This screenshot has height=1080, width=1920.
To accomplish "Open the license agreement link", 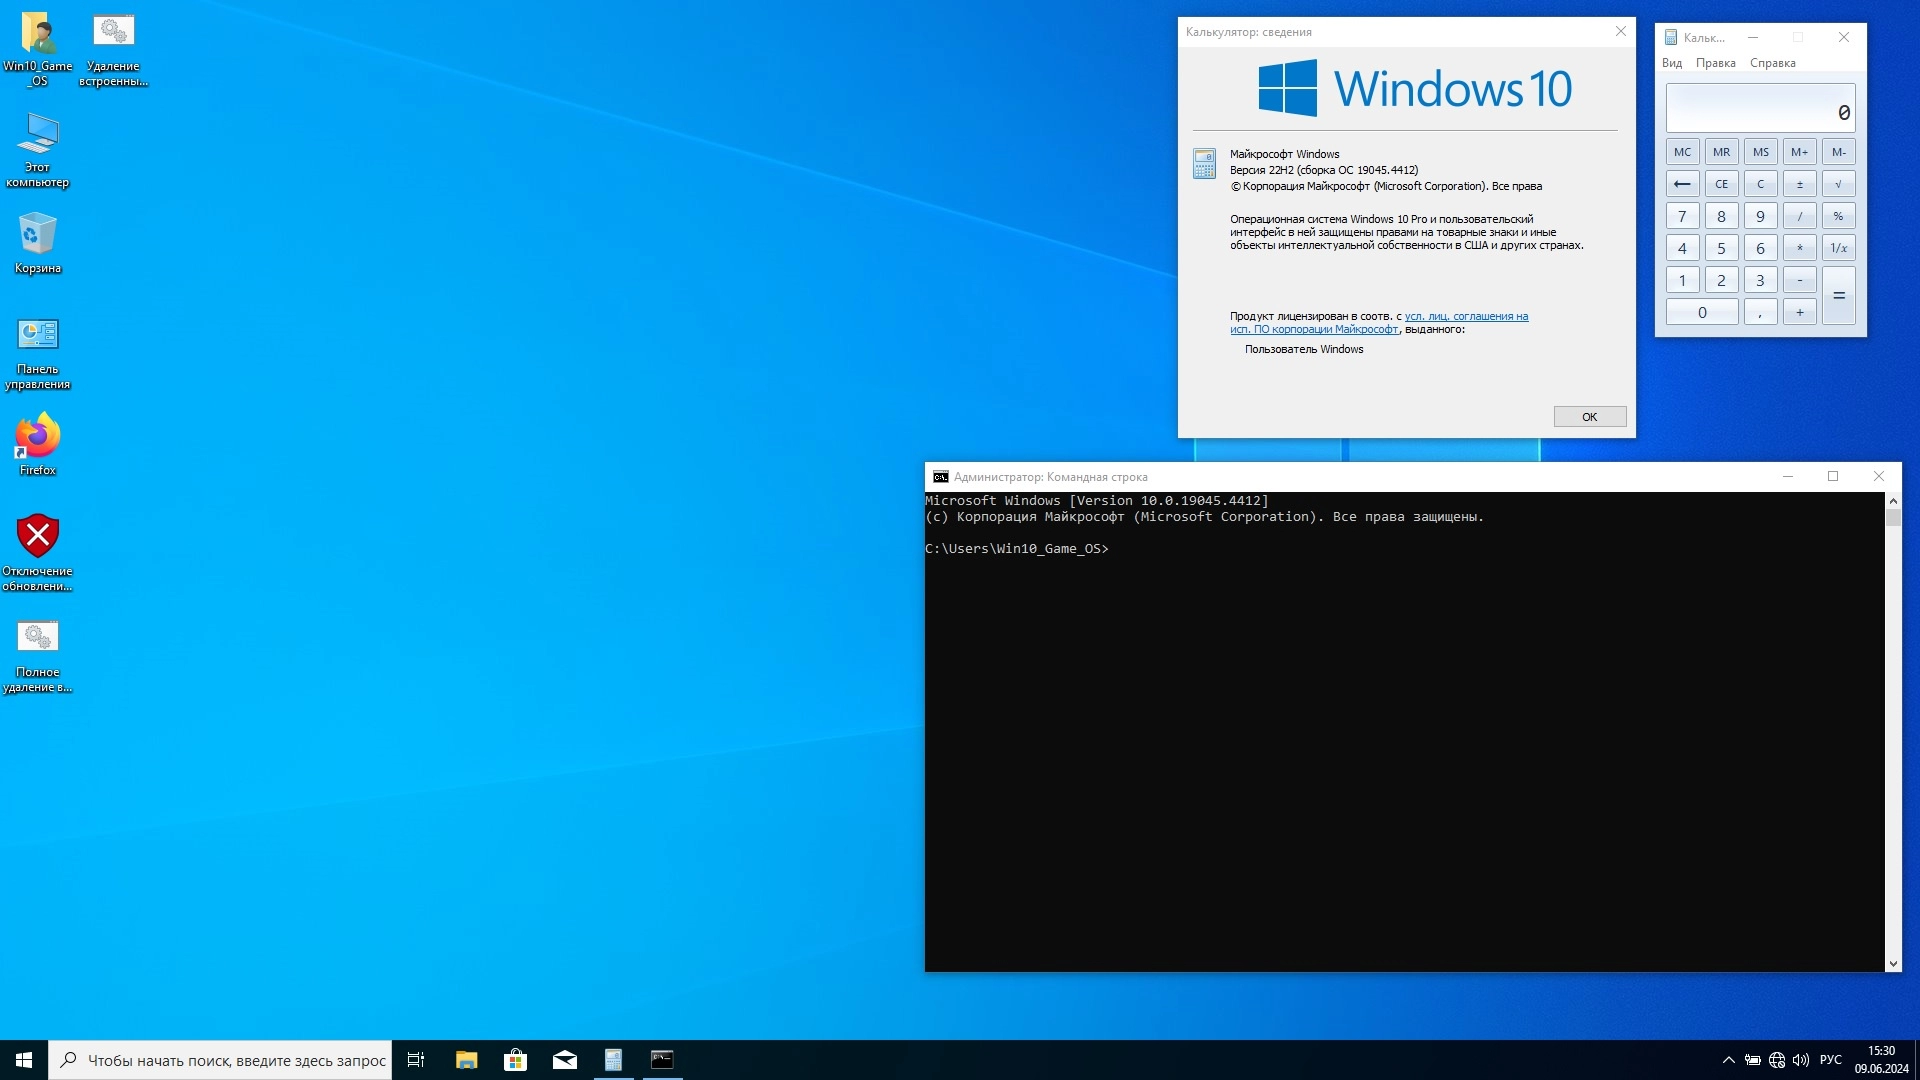I will (1465, 316).
